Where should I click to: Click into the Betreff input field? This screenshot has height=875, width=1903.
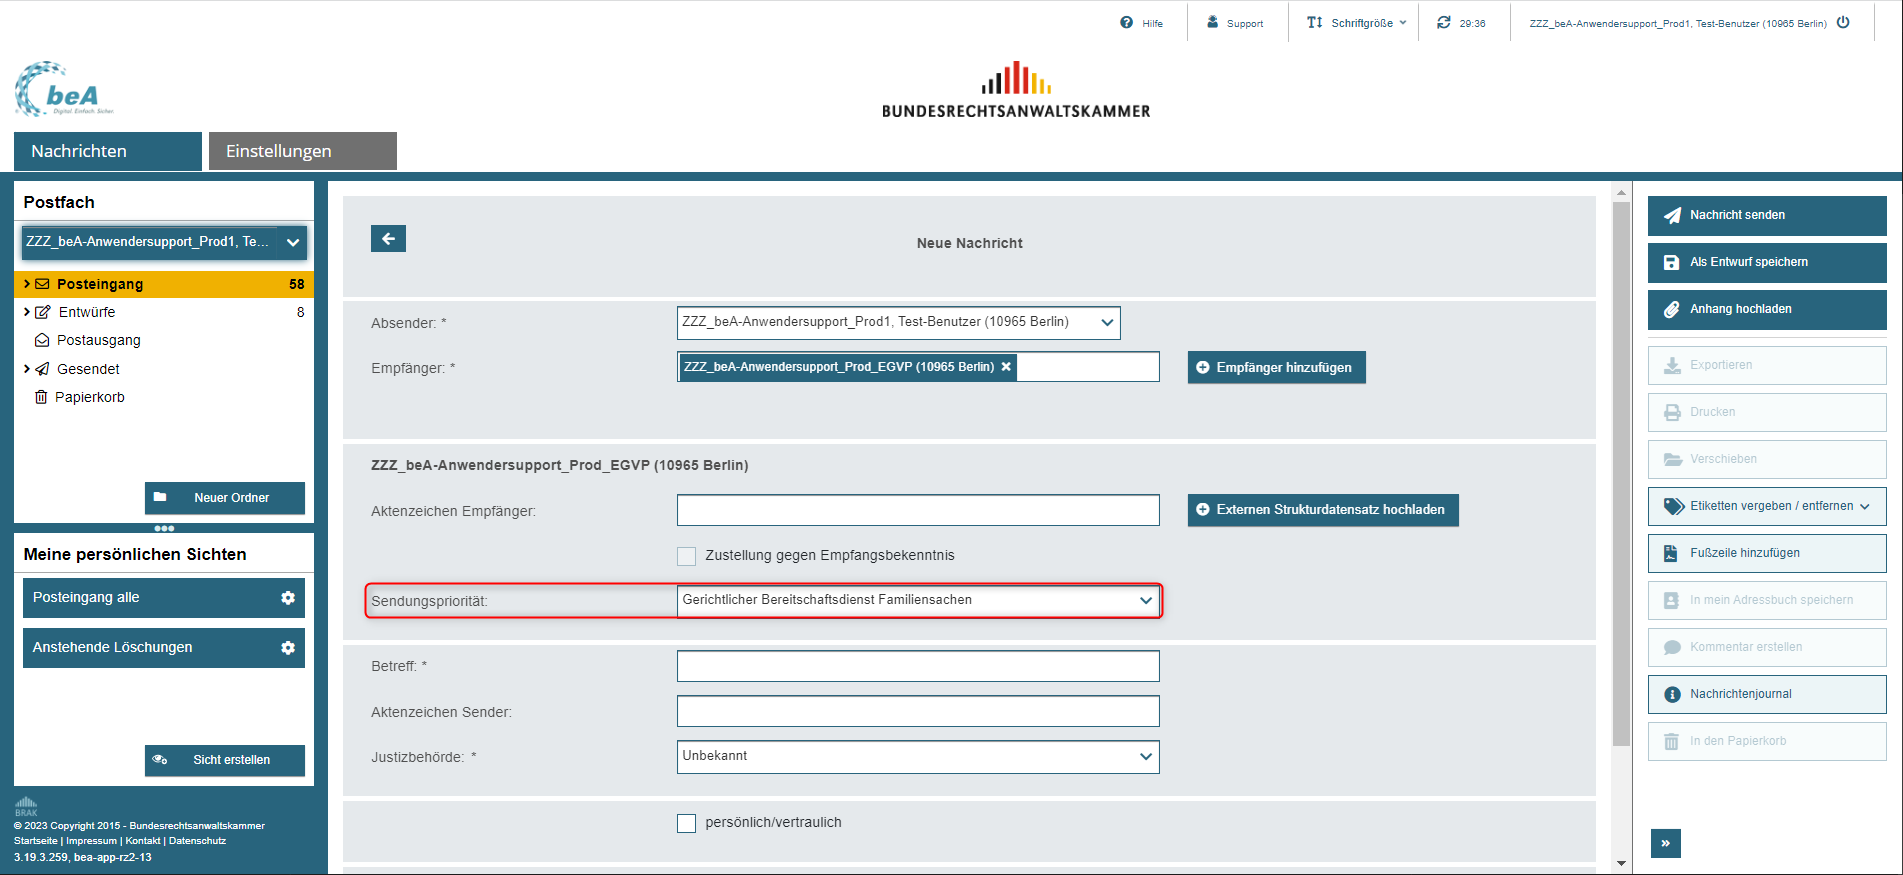coord(917,666)
